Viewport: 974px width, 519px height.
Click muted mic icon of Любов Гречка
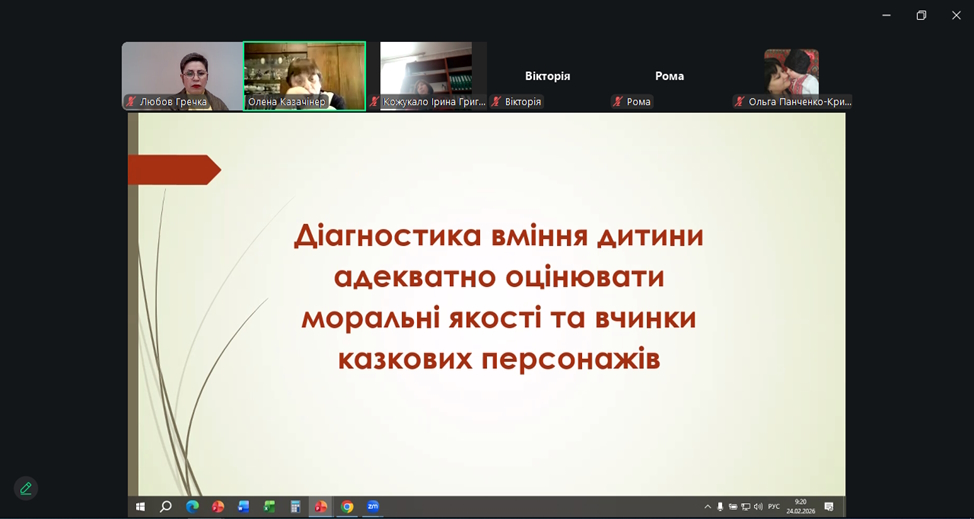(x=131, y=102)
